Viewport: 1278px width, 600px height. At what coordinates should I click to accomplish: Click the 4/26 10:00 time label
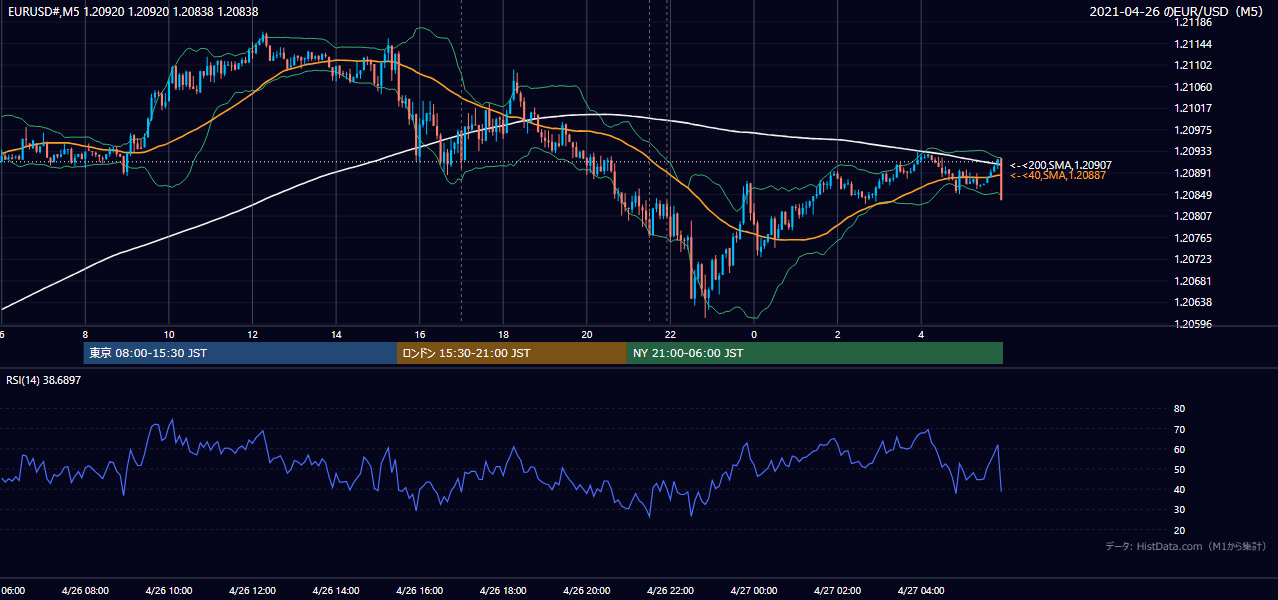point(169,590)
